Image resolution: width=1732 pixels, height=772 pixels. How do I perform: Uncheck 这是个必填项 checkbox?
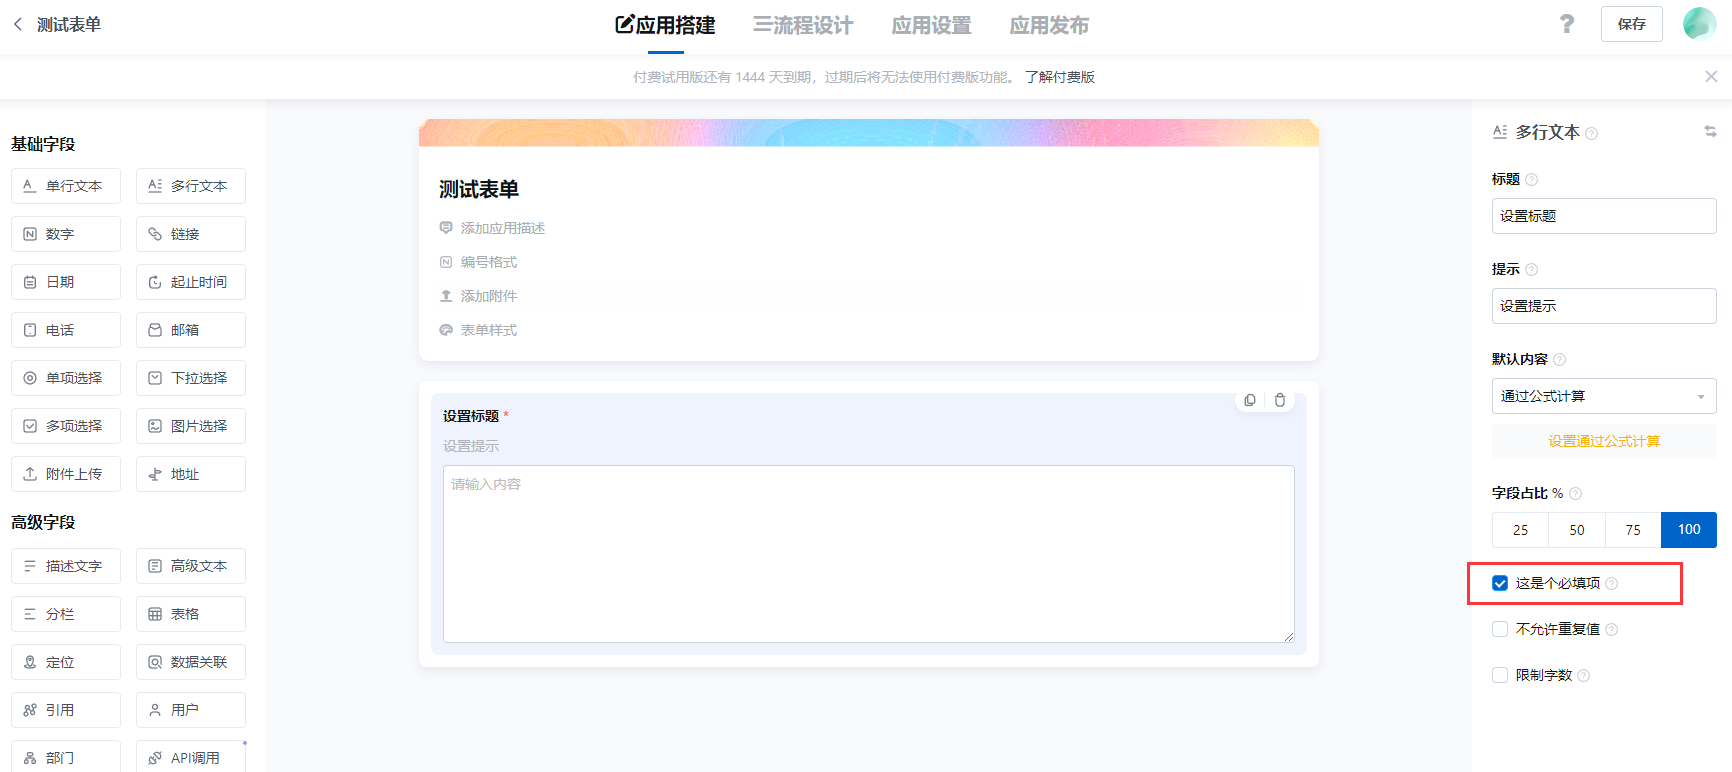coord(1500,583)
